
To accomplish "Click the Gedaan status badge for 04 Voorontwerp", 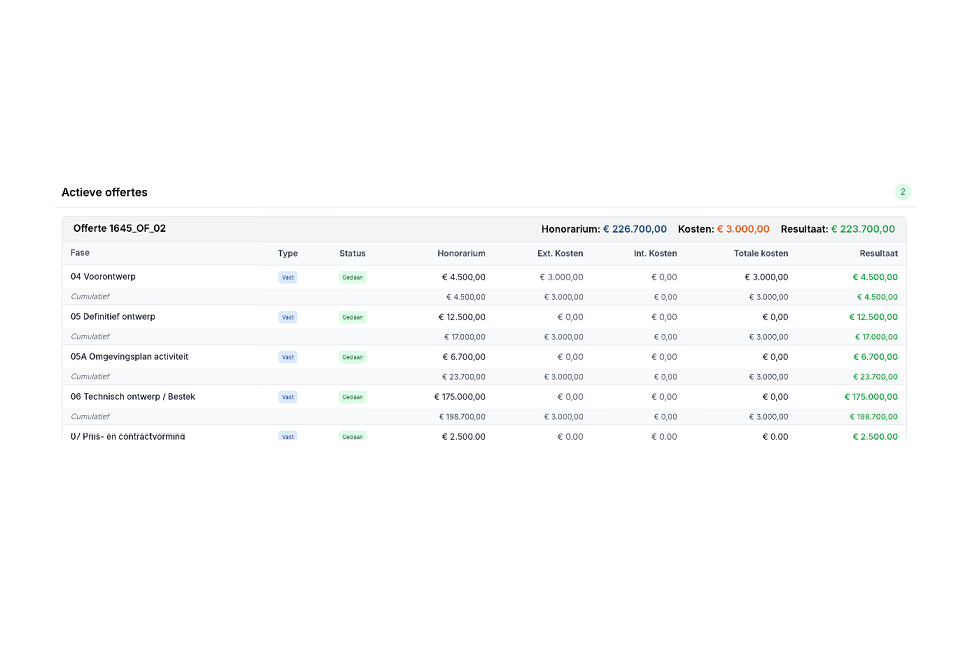I will [352, 278].
